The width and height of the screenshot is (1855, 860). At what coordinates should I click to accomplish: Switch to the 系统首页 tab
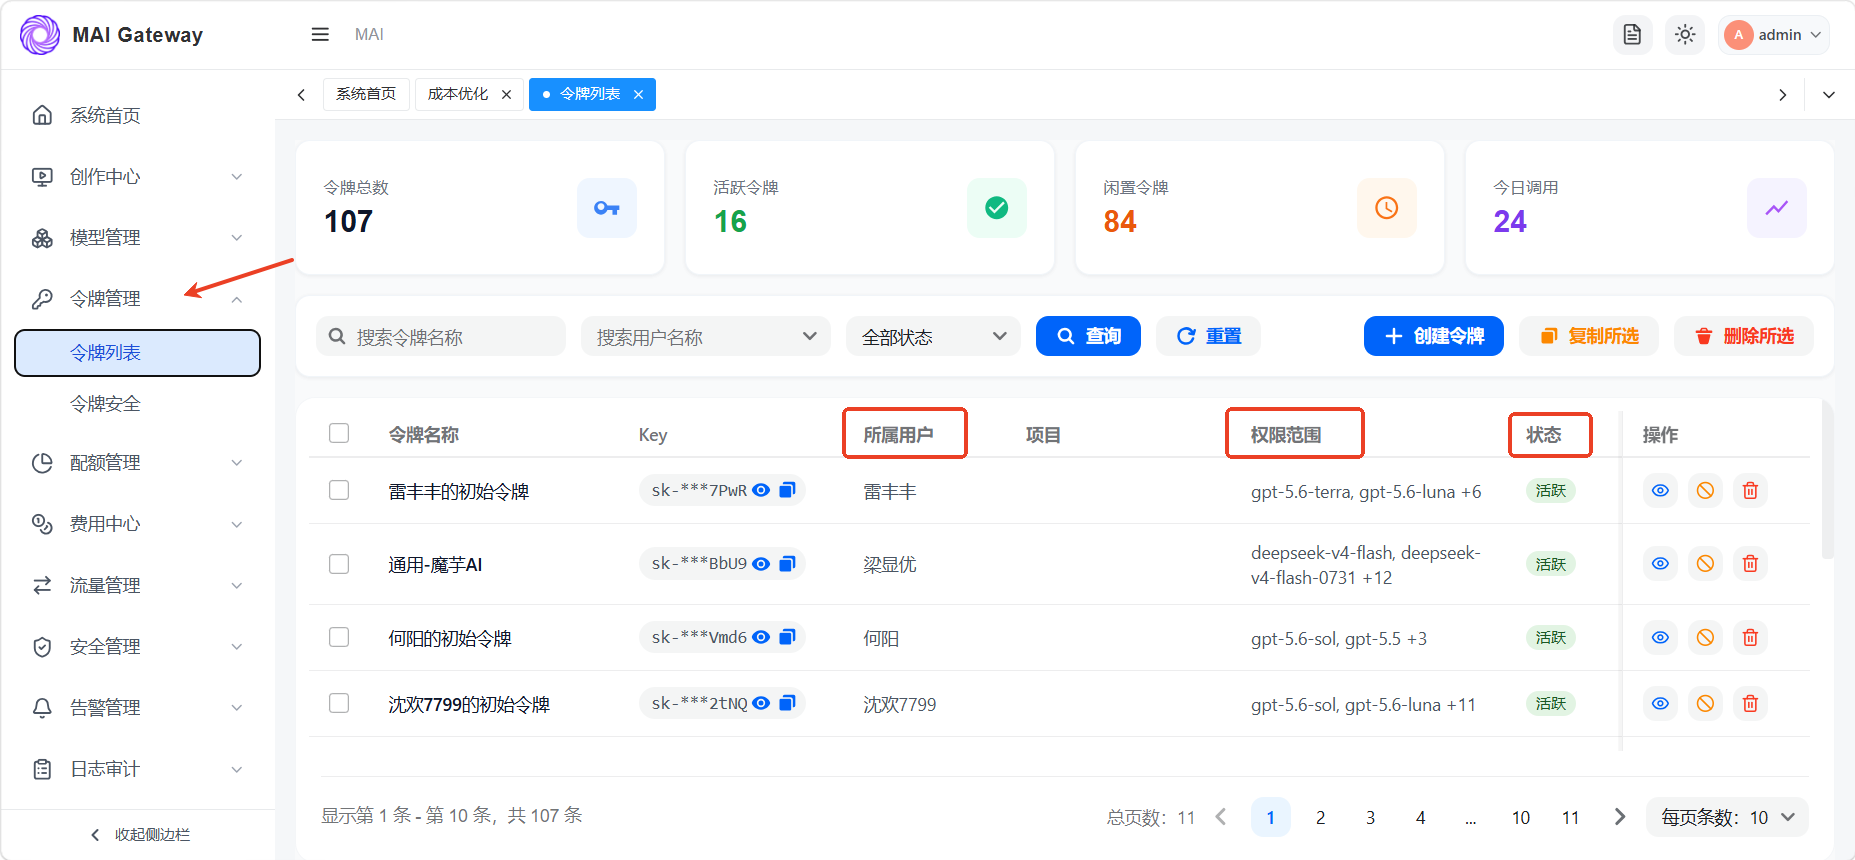[x=366, y=94]
